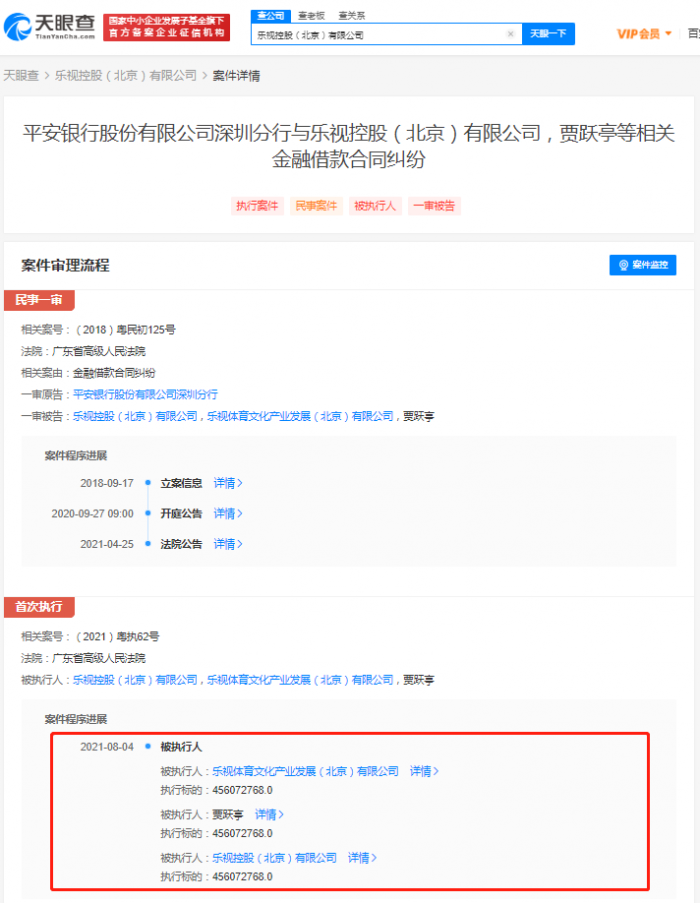
Task: Click case number （2021）粤执62号
Action: [116, 637]
